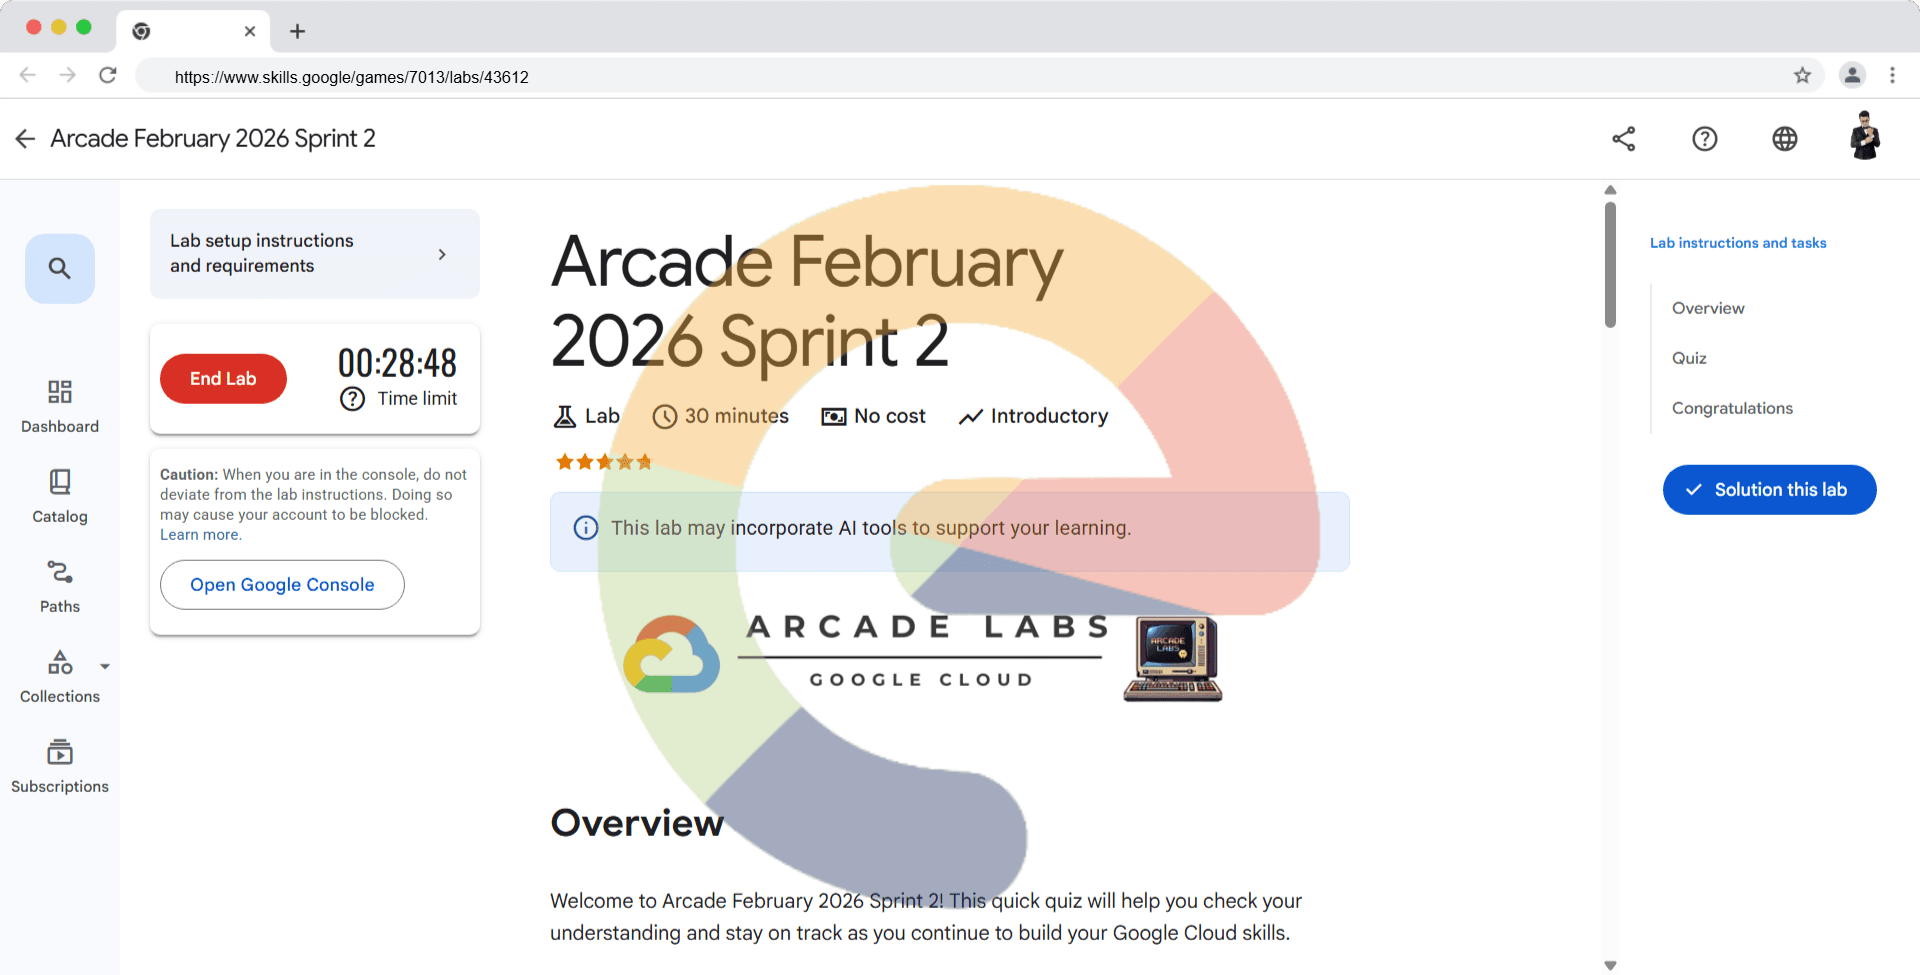Open the browser three-dot menu
This screenshot has width=1920, height=975.
tap(1892, 76)
